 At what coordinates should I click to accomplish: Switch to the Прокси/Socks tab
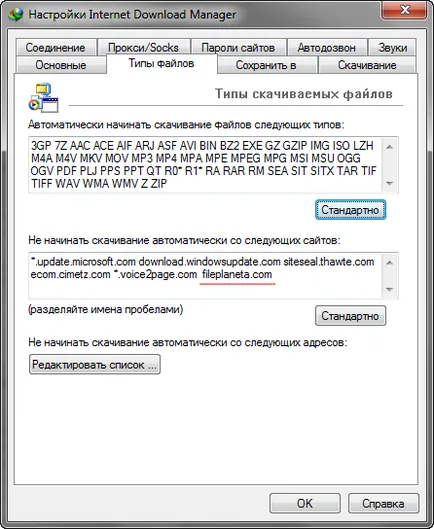(x=143, y=48)
